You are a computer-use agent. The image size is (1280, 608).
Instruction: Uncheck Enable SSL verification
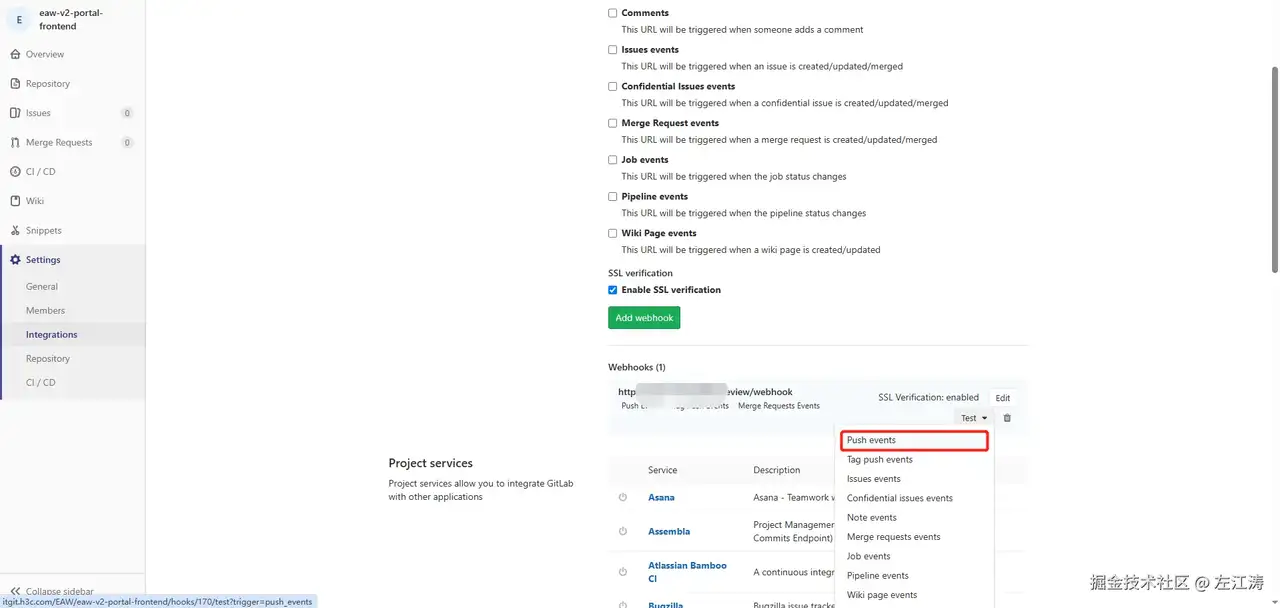613,290
